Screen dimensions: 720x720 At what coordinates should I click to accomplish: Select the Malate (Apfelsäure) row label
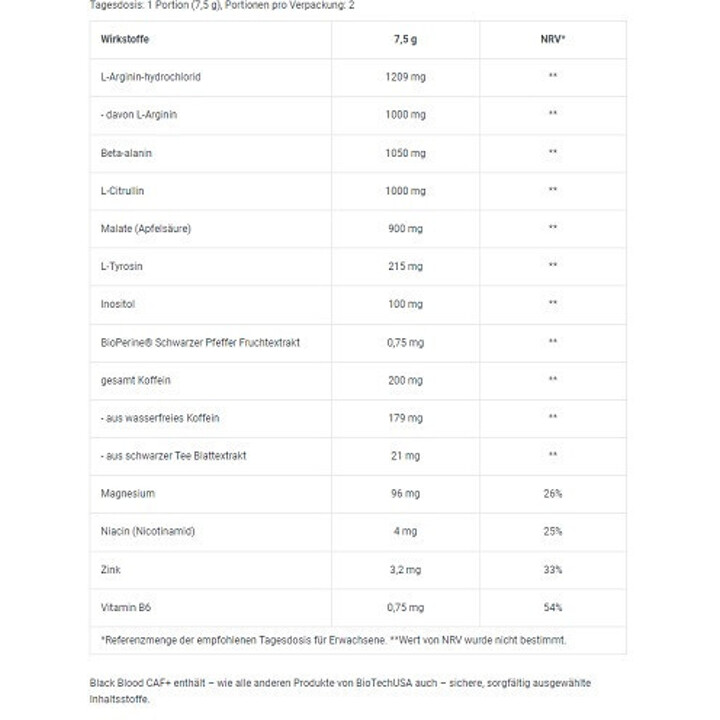pos(146,229)
